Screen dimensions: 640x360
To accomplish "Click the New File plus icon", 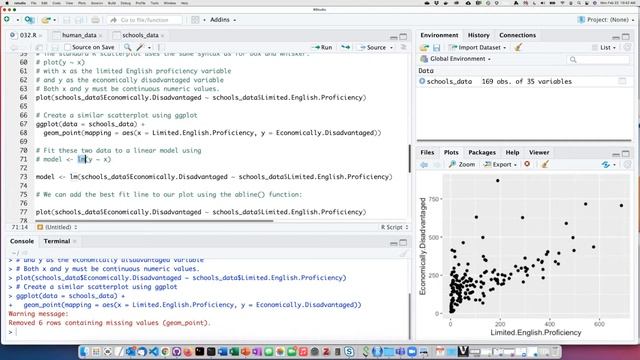I will click(x=7, y=20).
